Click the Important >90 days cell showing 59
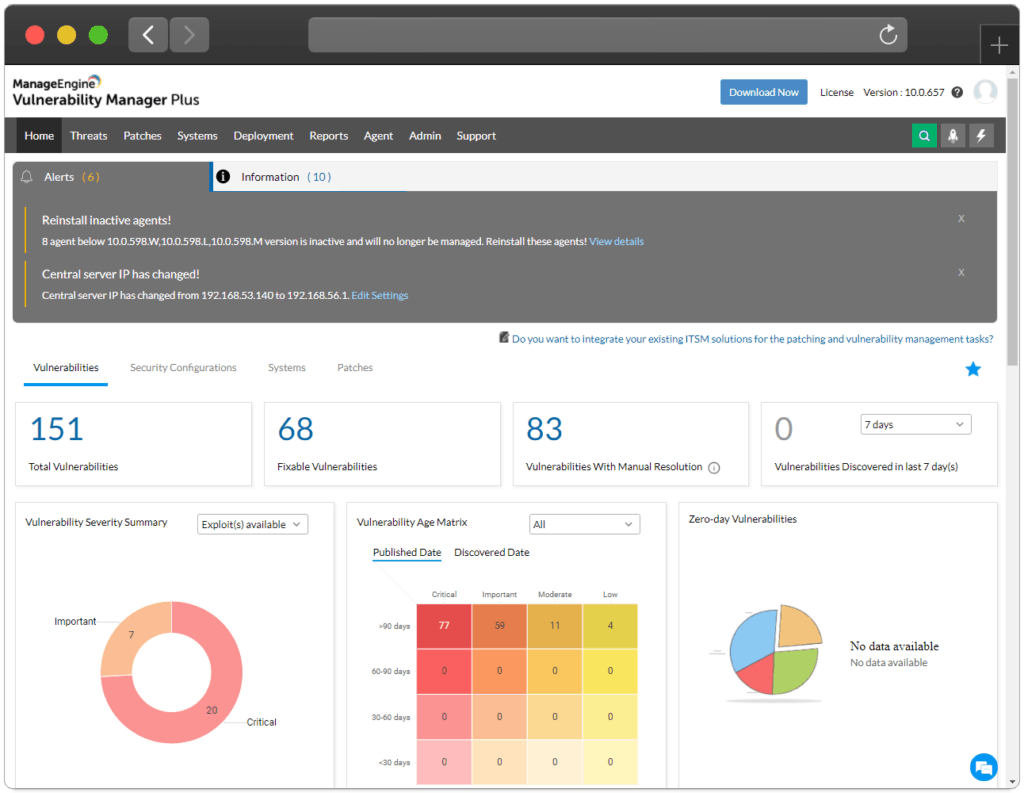This screenshot has height=793, width=1024. pyautogui.click(x=500, y=626)
